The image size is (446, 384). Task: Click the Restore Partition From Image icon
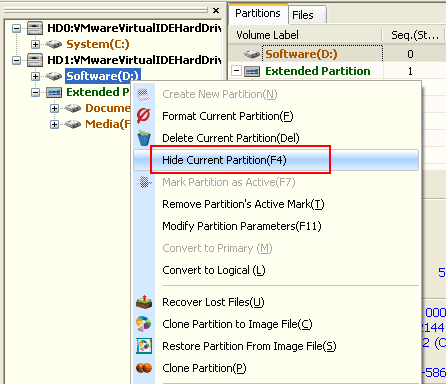point(144,346)
